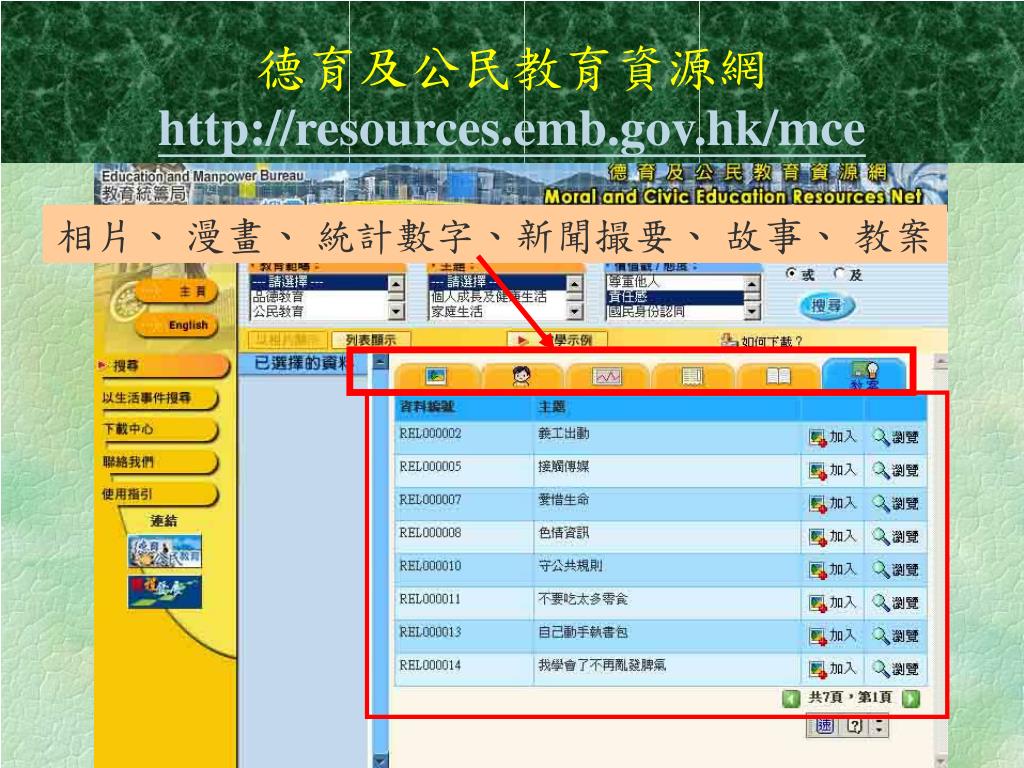Click the 如何下載 help icon
Image resolution: width=1024 pixels, height=768 pixels.
coord(728,340)
